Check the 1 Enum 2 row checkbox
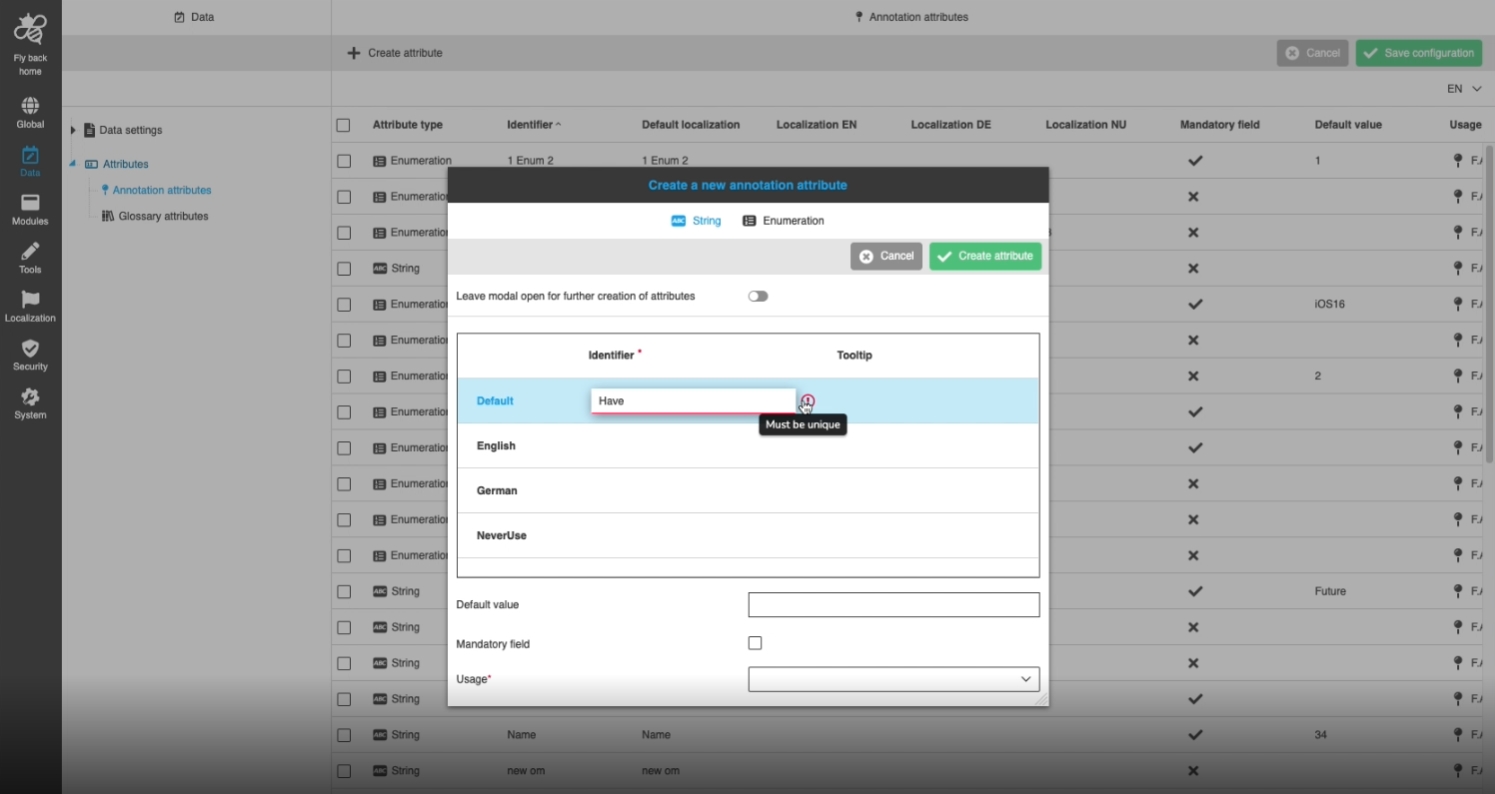 [x=344, y=160]
